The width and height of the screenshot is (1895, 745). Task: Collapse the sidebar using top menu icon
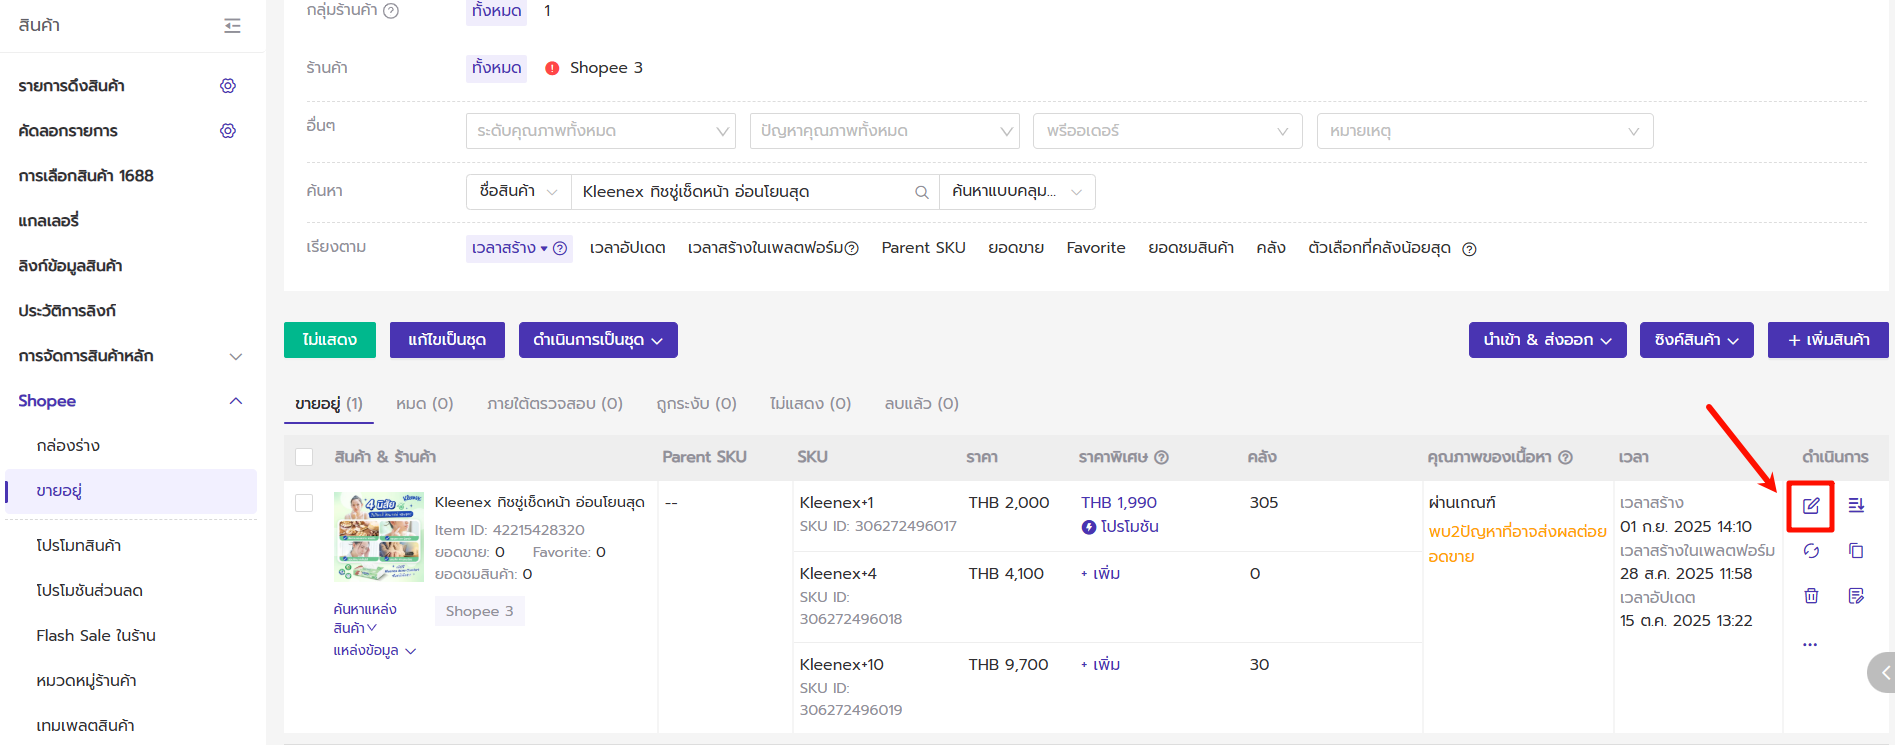[232, 26]
